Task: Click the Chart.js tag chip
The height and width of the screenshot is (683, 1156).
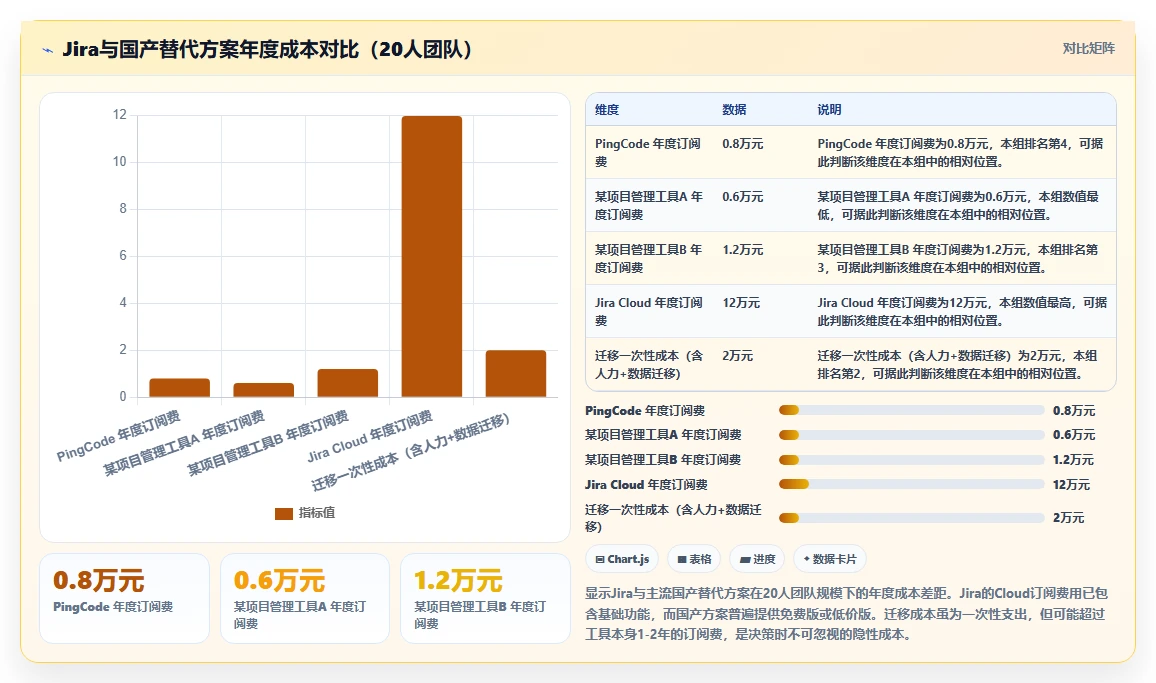Action: pyautogui.click(x=621, y=559)
